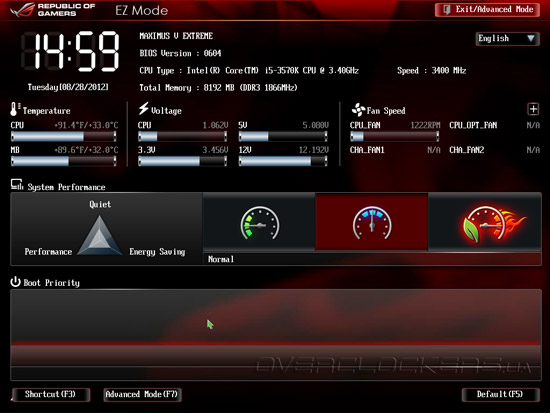Click the CPU voltage bar
Image resolution: width=550 pixels, height=413 pixels.
(x=182, y=136)
